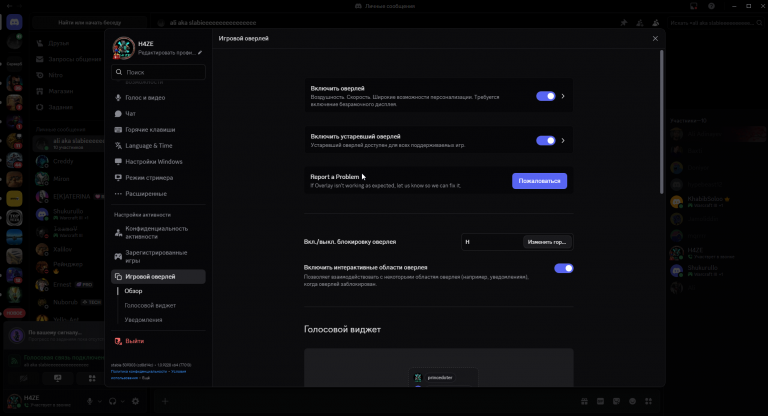Click the gamepad icon beside Зарегистрированные игры
This screenshot has height=416, width=768.
(x=118, y=256)
